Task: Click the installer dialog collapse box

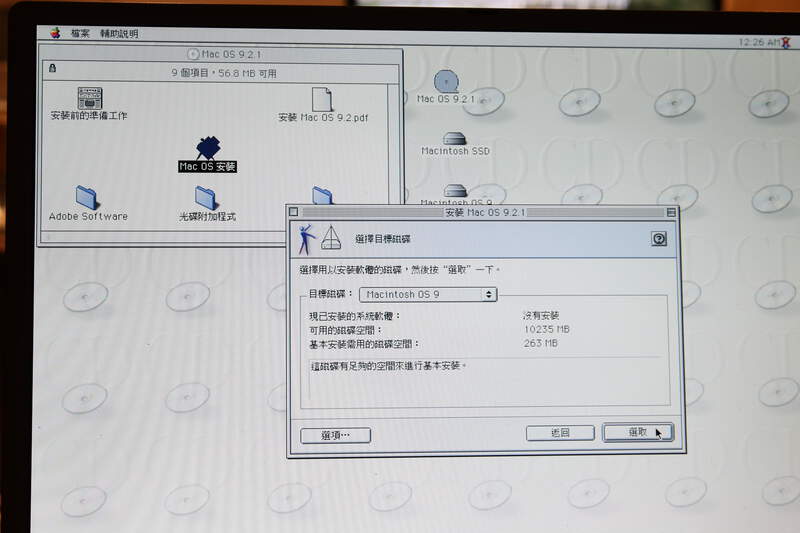Action: (671, 212)
